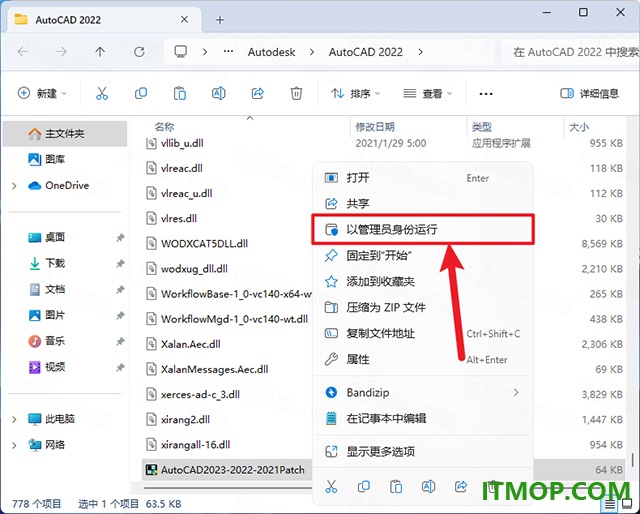This screenshot has width=640, height=514.
Task: Open Properties from context menu
Action: [423, 359]
